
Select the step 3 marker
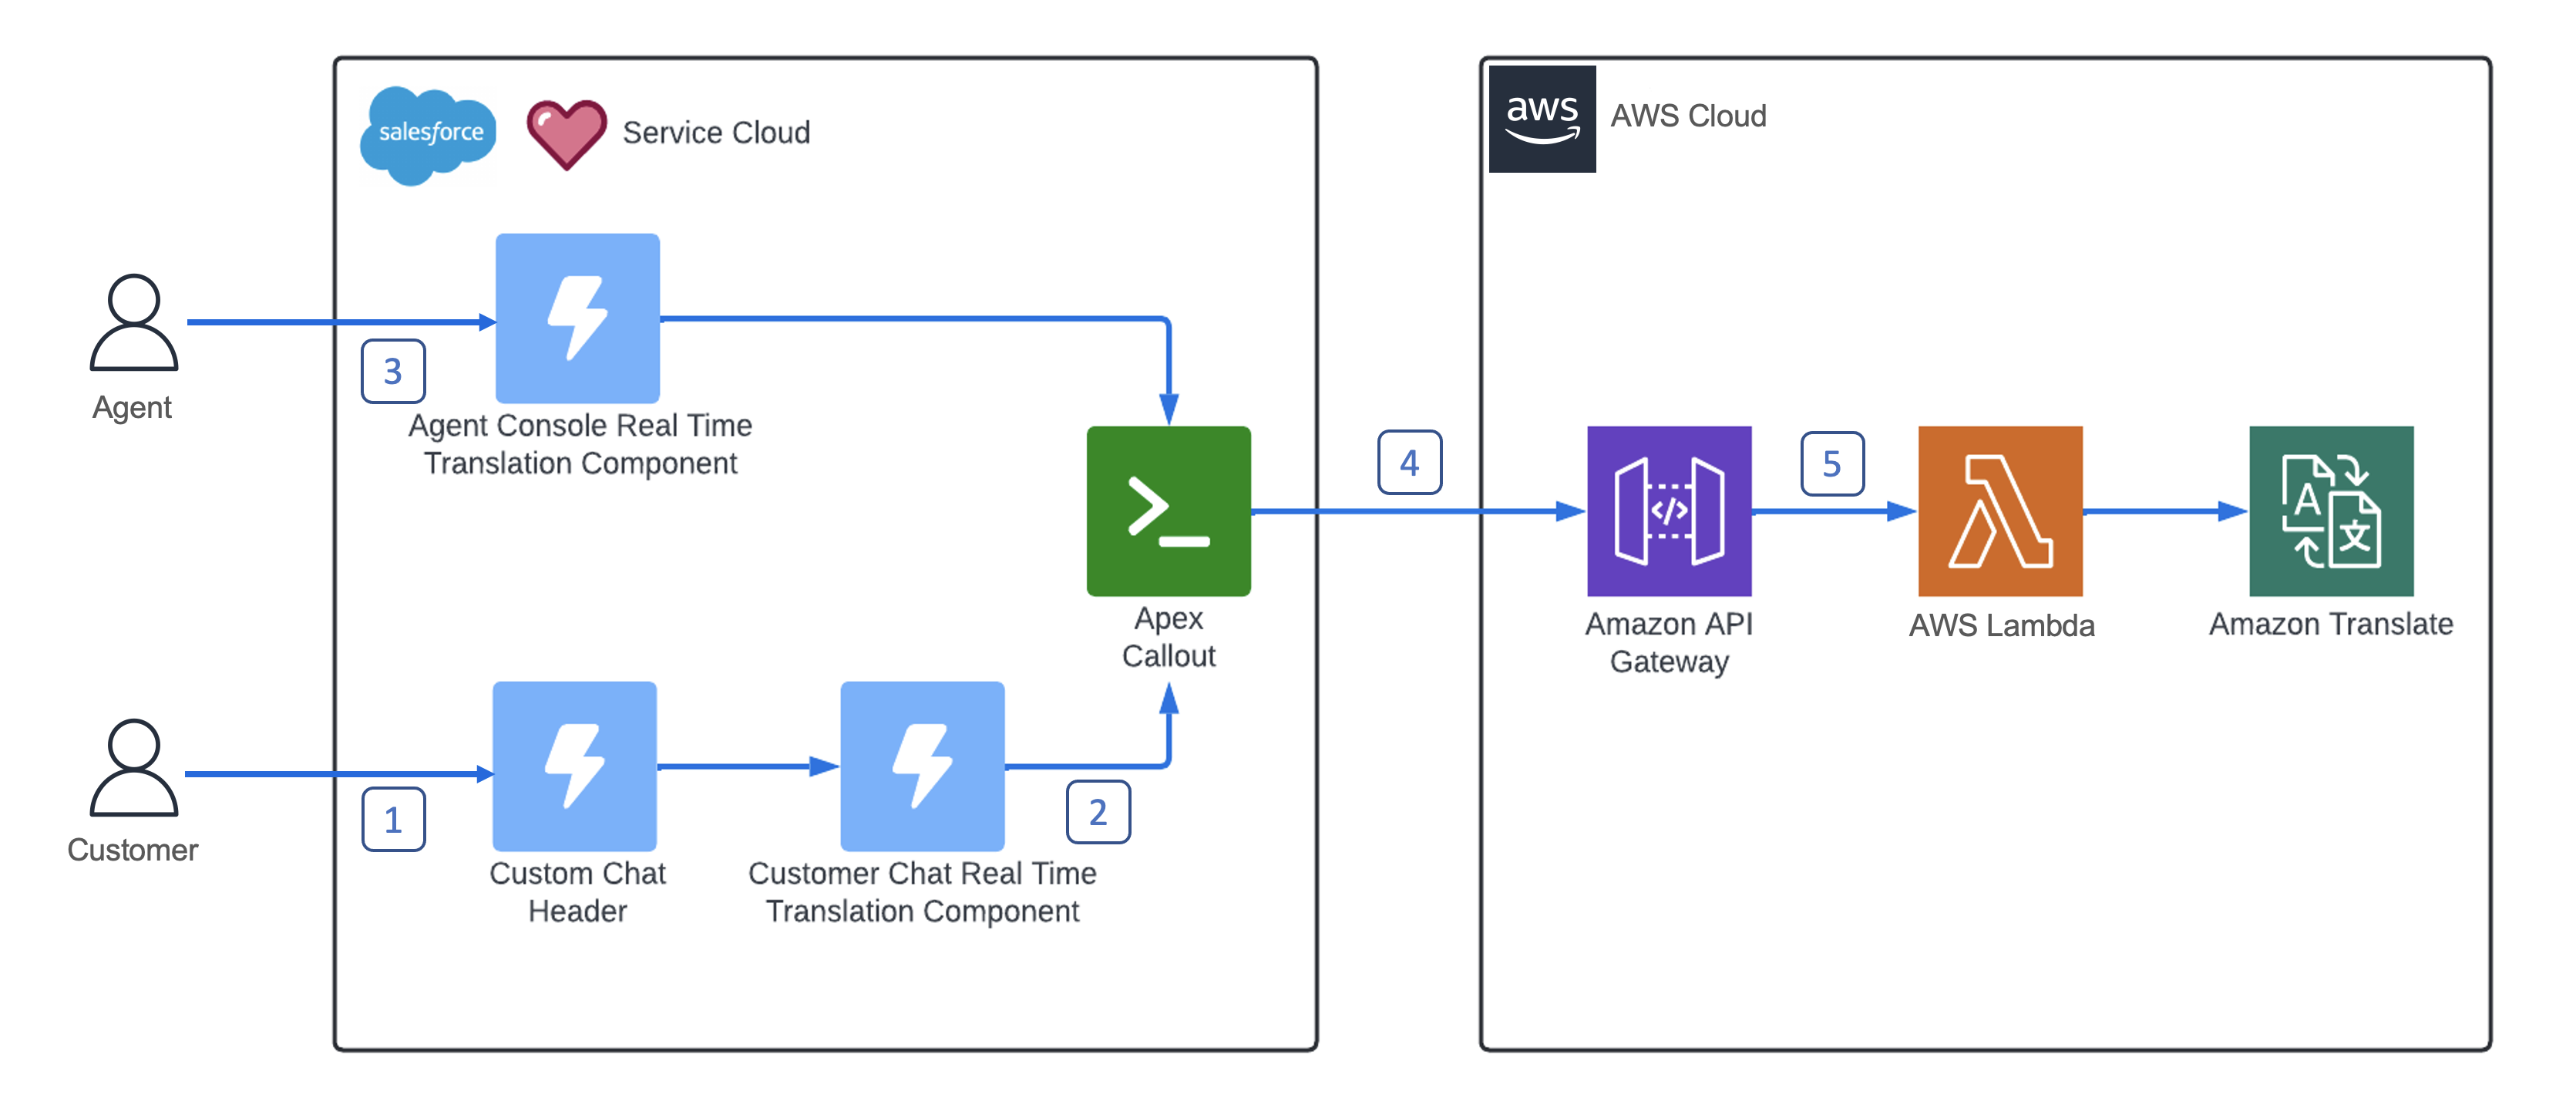click(x=393, y=371)
